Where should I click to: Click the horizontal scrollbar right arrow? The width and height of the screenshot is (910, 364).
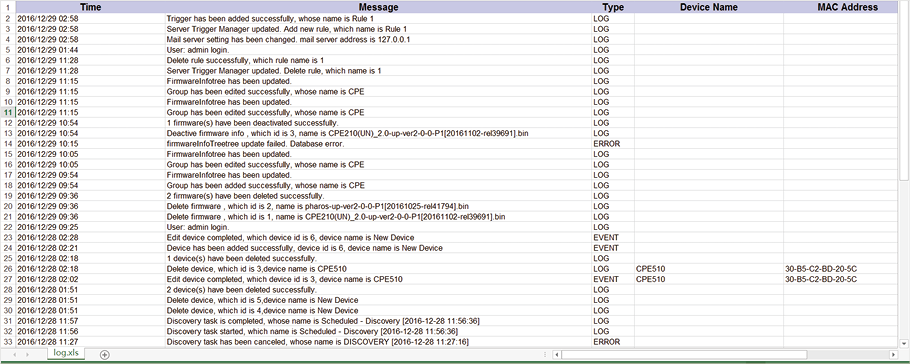[x=893, y=354]
